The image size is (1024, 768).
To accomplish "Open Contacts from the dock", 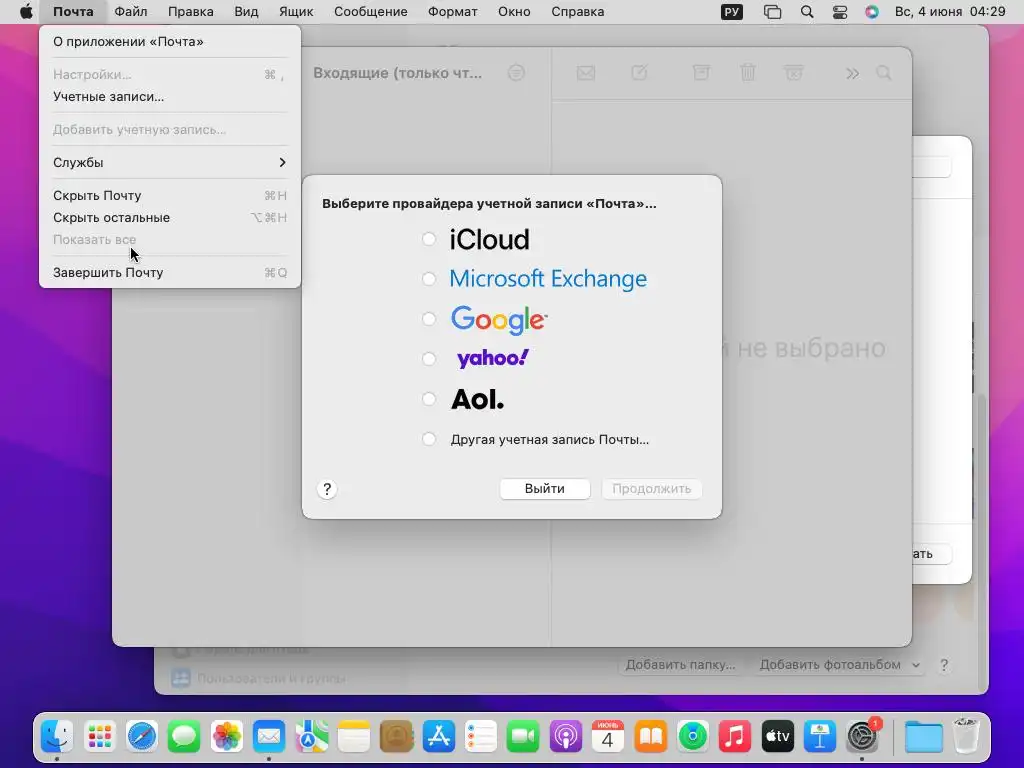I will (x=396, y=737).
